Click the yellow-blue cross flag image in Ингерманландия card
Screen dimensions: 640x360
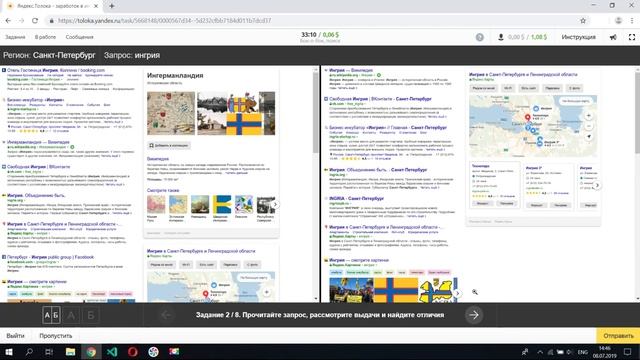click(x=244, y=124)
